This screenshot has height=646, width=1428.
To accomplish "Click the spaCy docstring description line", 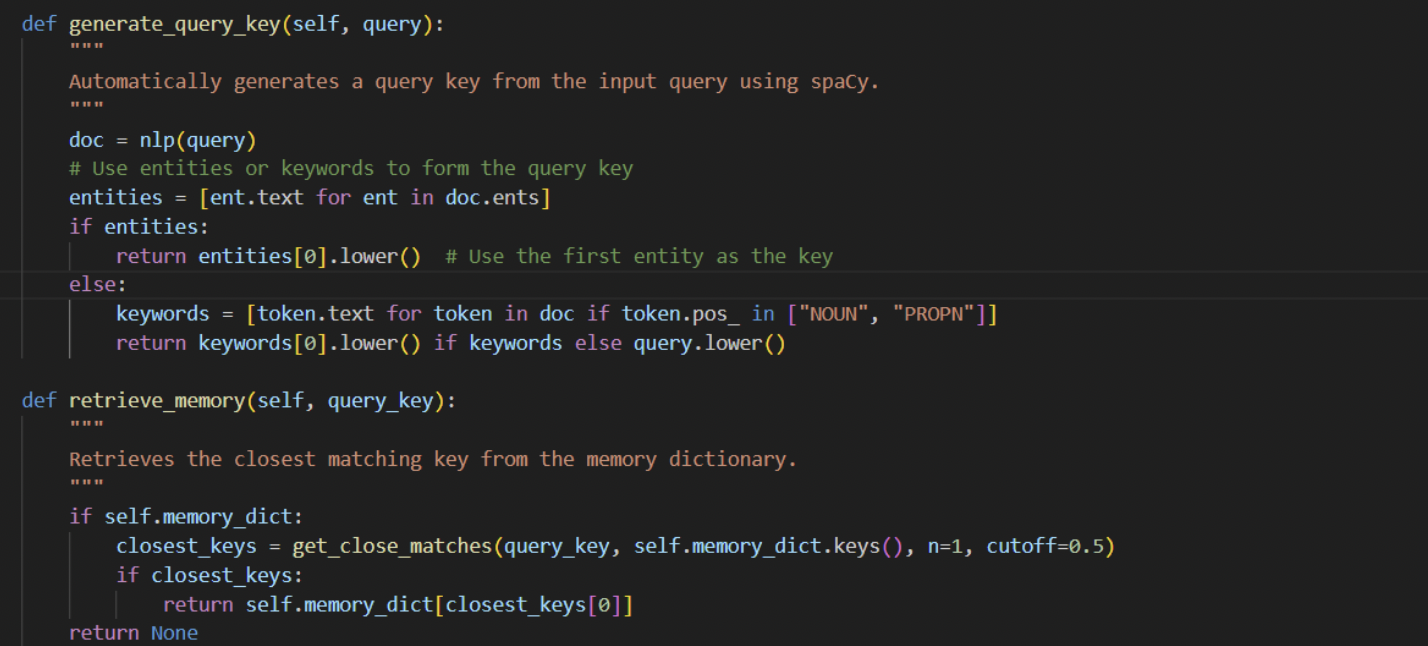I will point(473,82).
